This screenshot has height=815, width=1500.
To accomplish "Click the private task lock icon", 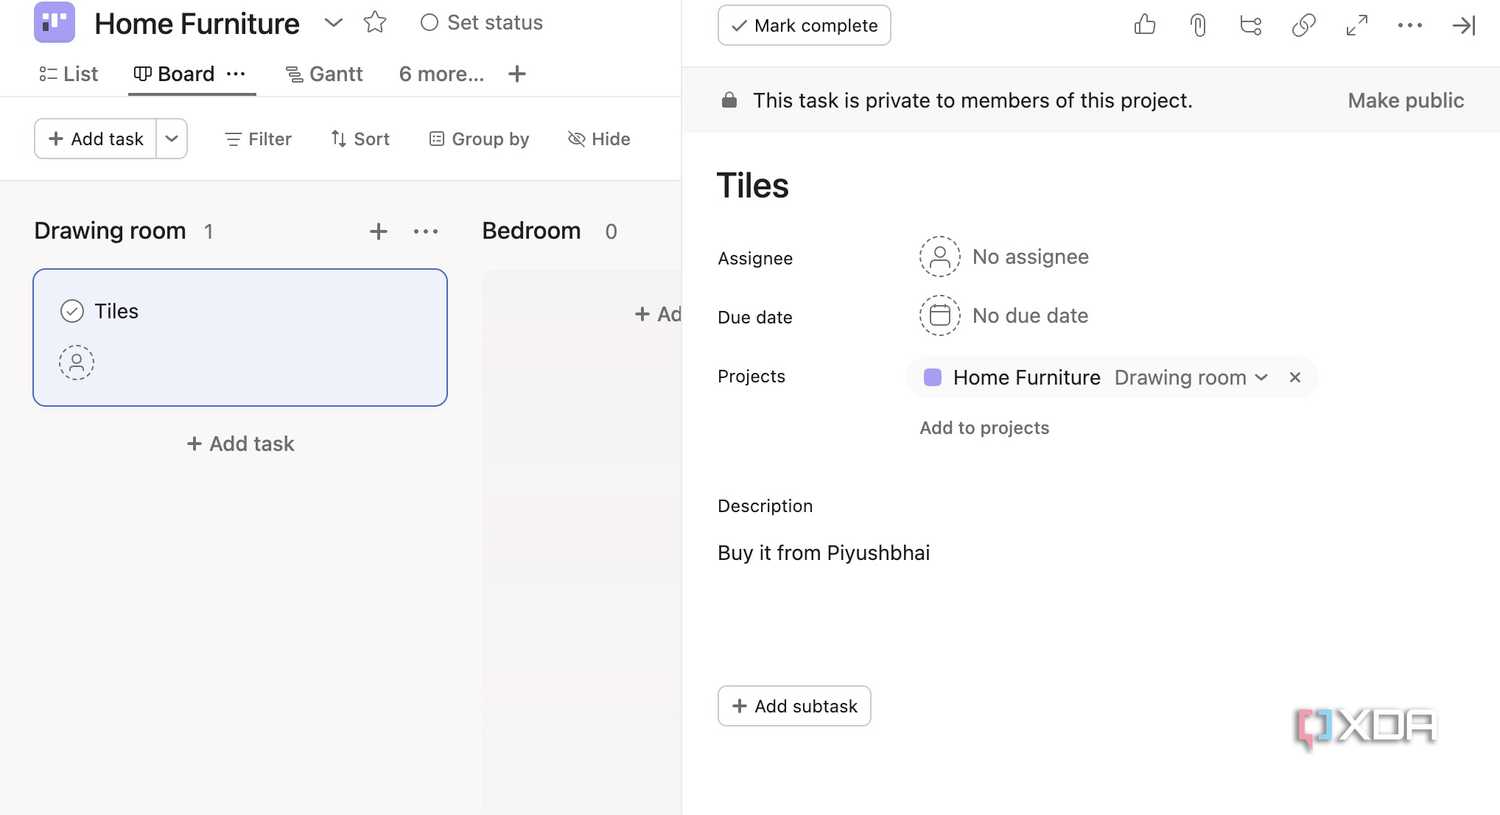I will click(x=730, y=100).
